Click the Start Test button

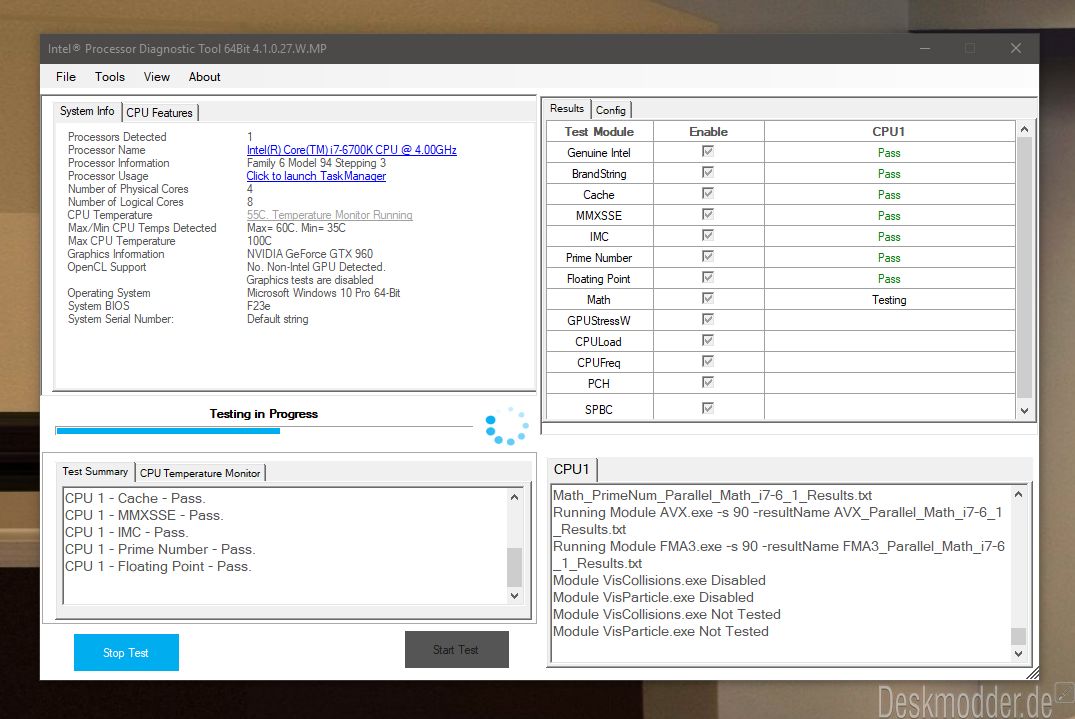tap(457, 650)
